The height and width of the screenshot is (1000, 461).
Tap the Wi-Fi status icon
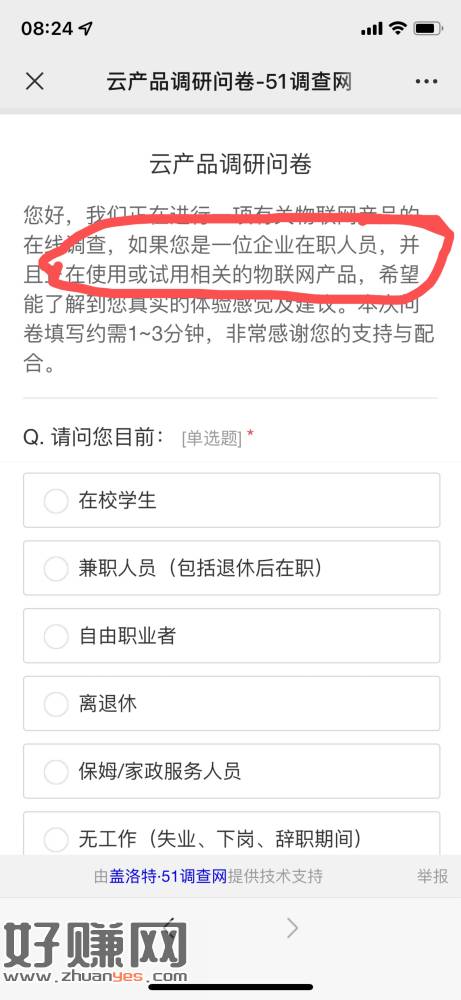click(399, 28)
